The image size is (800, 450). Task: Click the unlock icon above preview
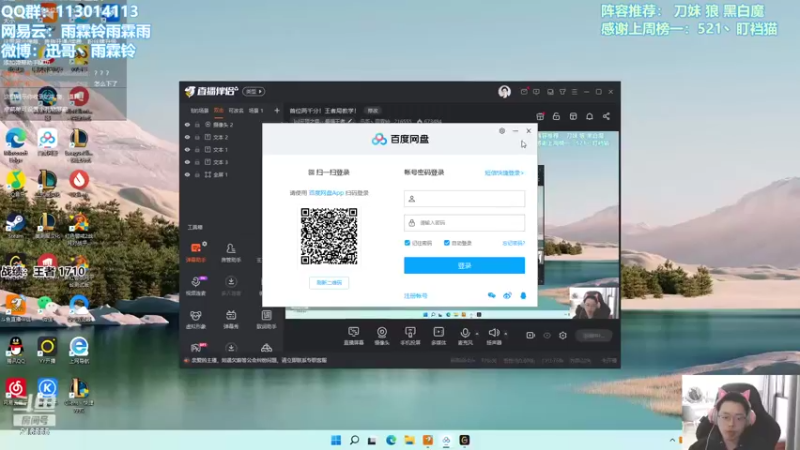556,116
